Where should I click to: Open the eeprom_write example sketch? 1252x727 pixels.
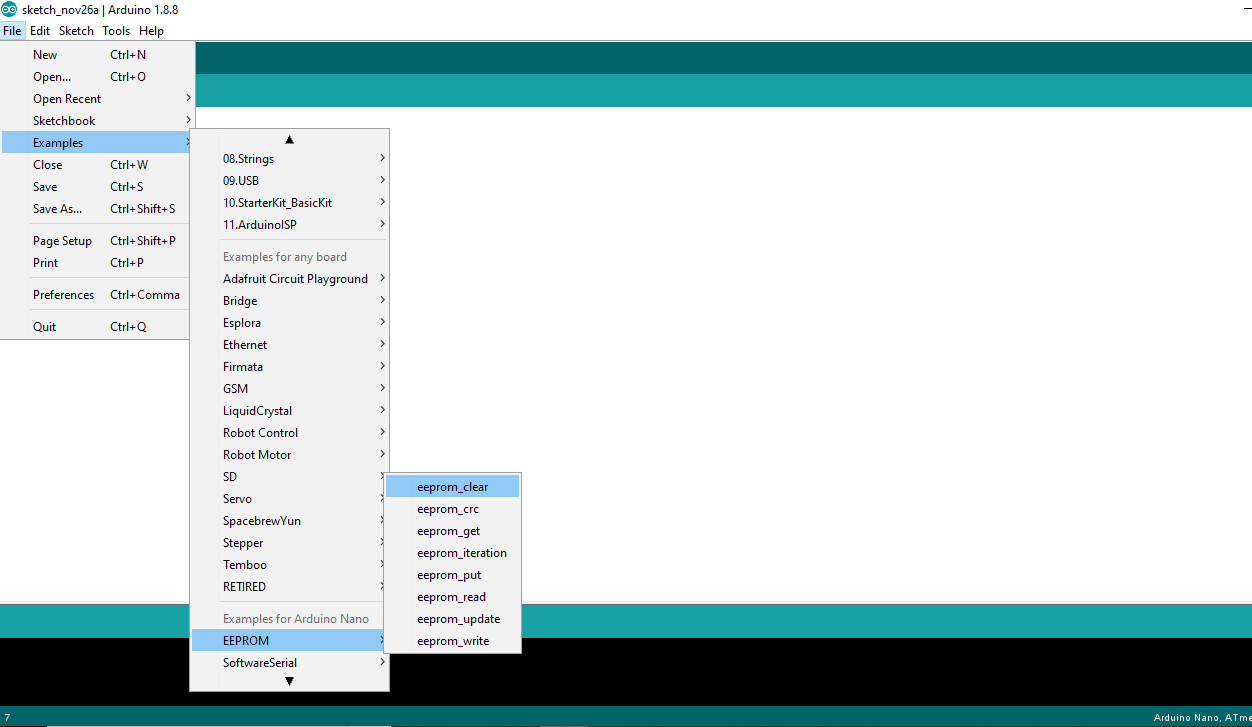pyautogui.click(x=452, y=640)
